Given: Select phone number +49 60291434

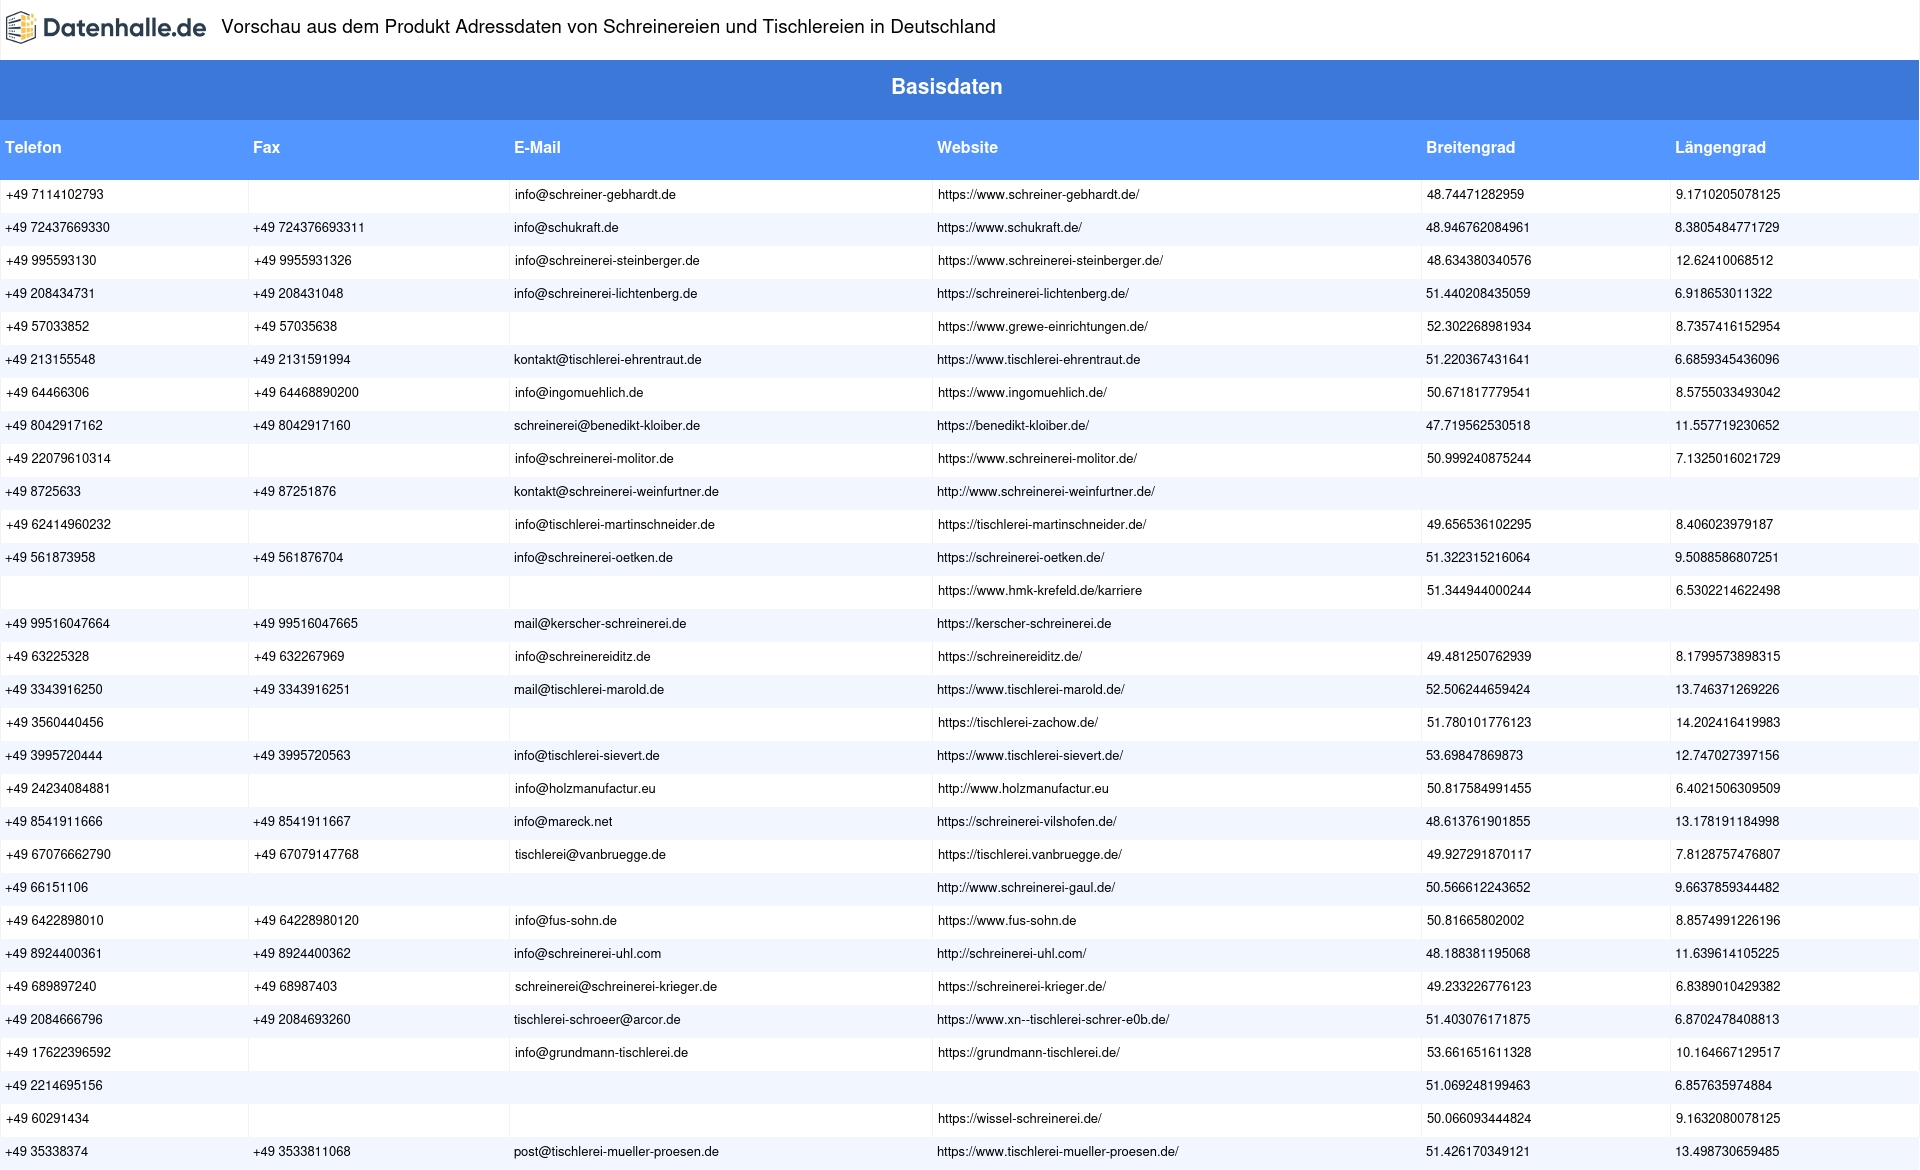Looking at the screenshot, I should [x=47, y=1119].
